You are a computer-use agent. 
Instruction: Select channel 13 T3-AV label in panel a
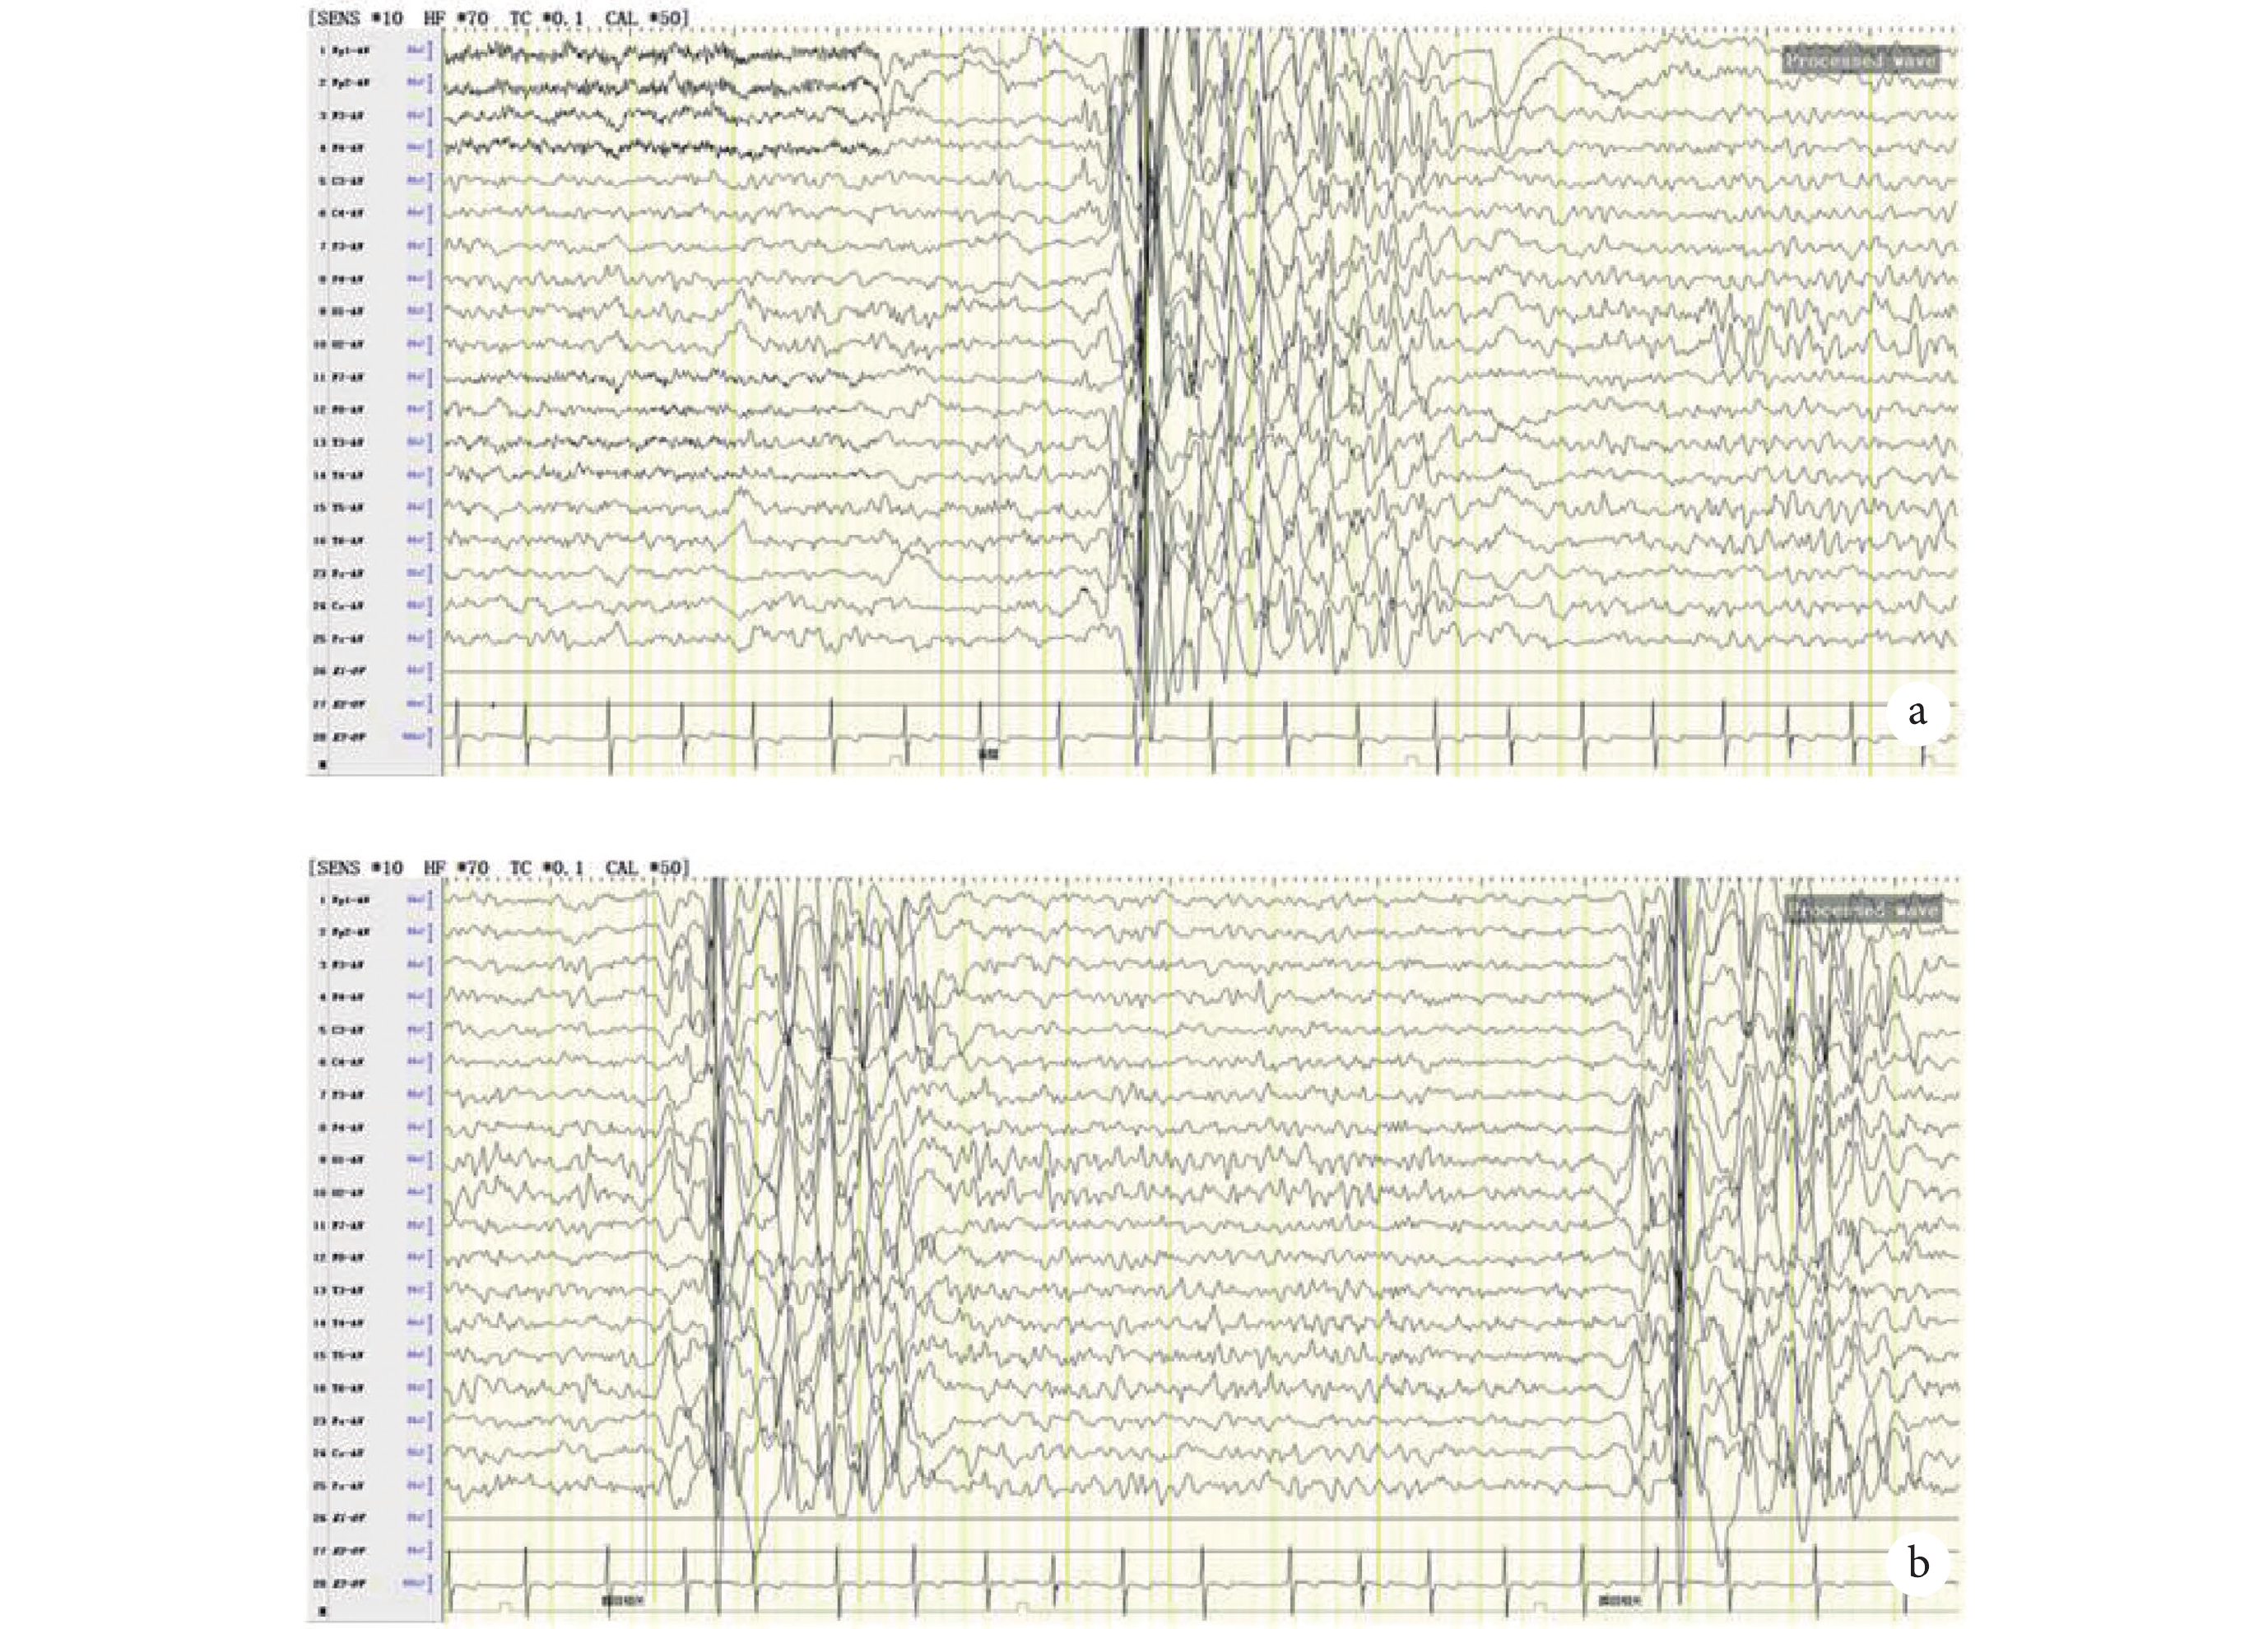point(341,442)
